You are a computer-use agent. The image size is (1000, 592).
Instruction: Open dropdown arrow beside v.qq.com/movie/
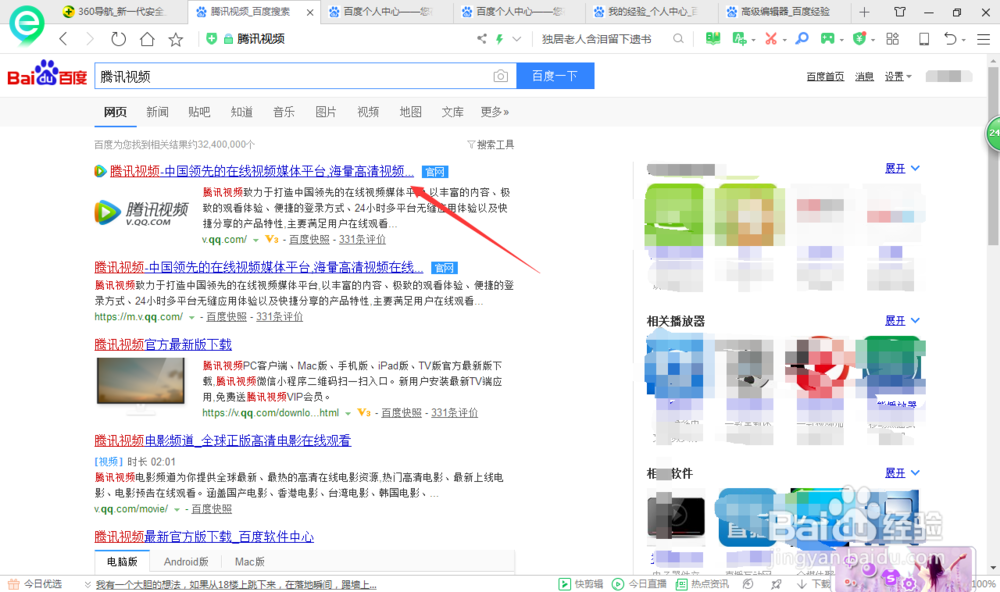177,509
